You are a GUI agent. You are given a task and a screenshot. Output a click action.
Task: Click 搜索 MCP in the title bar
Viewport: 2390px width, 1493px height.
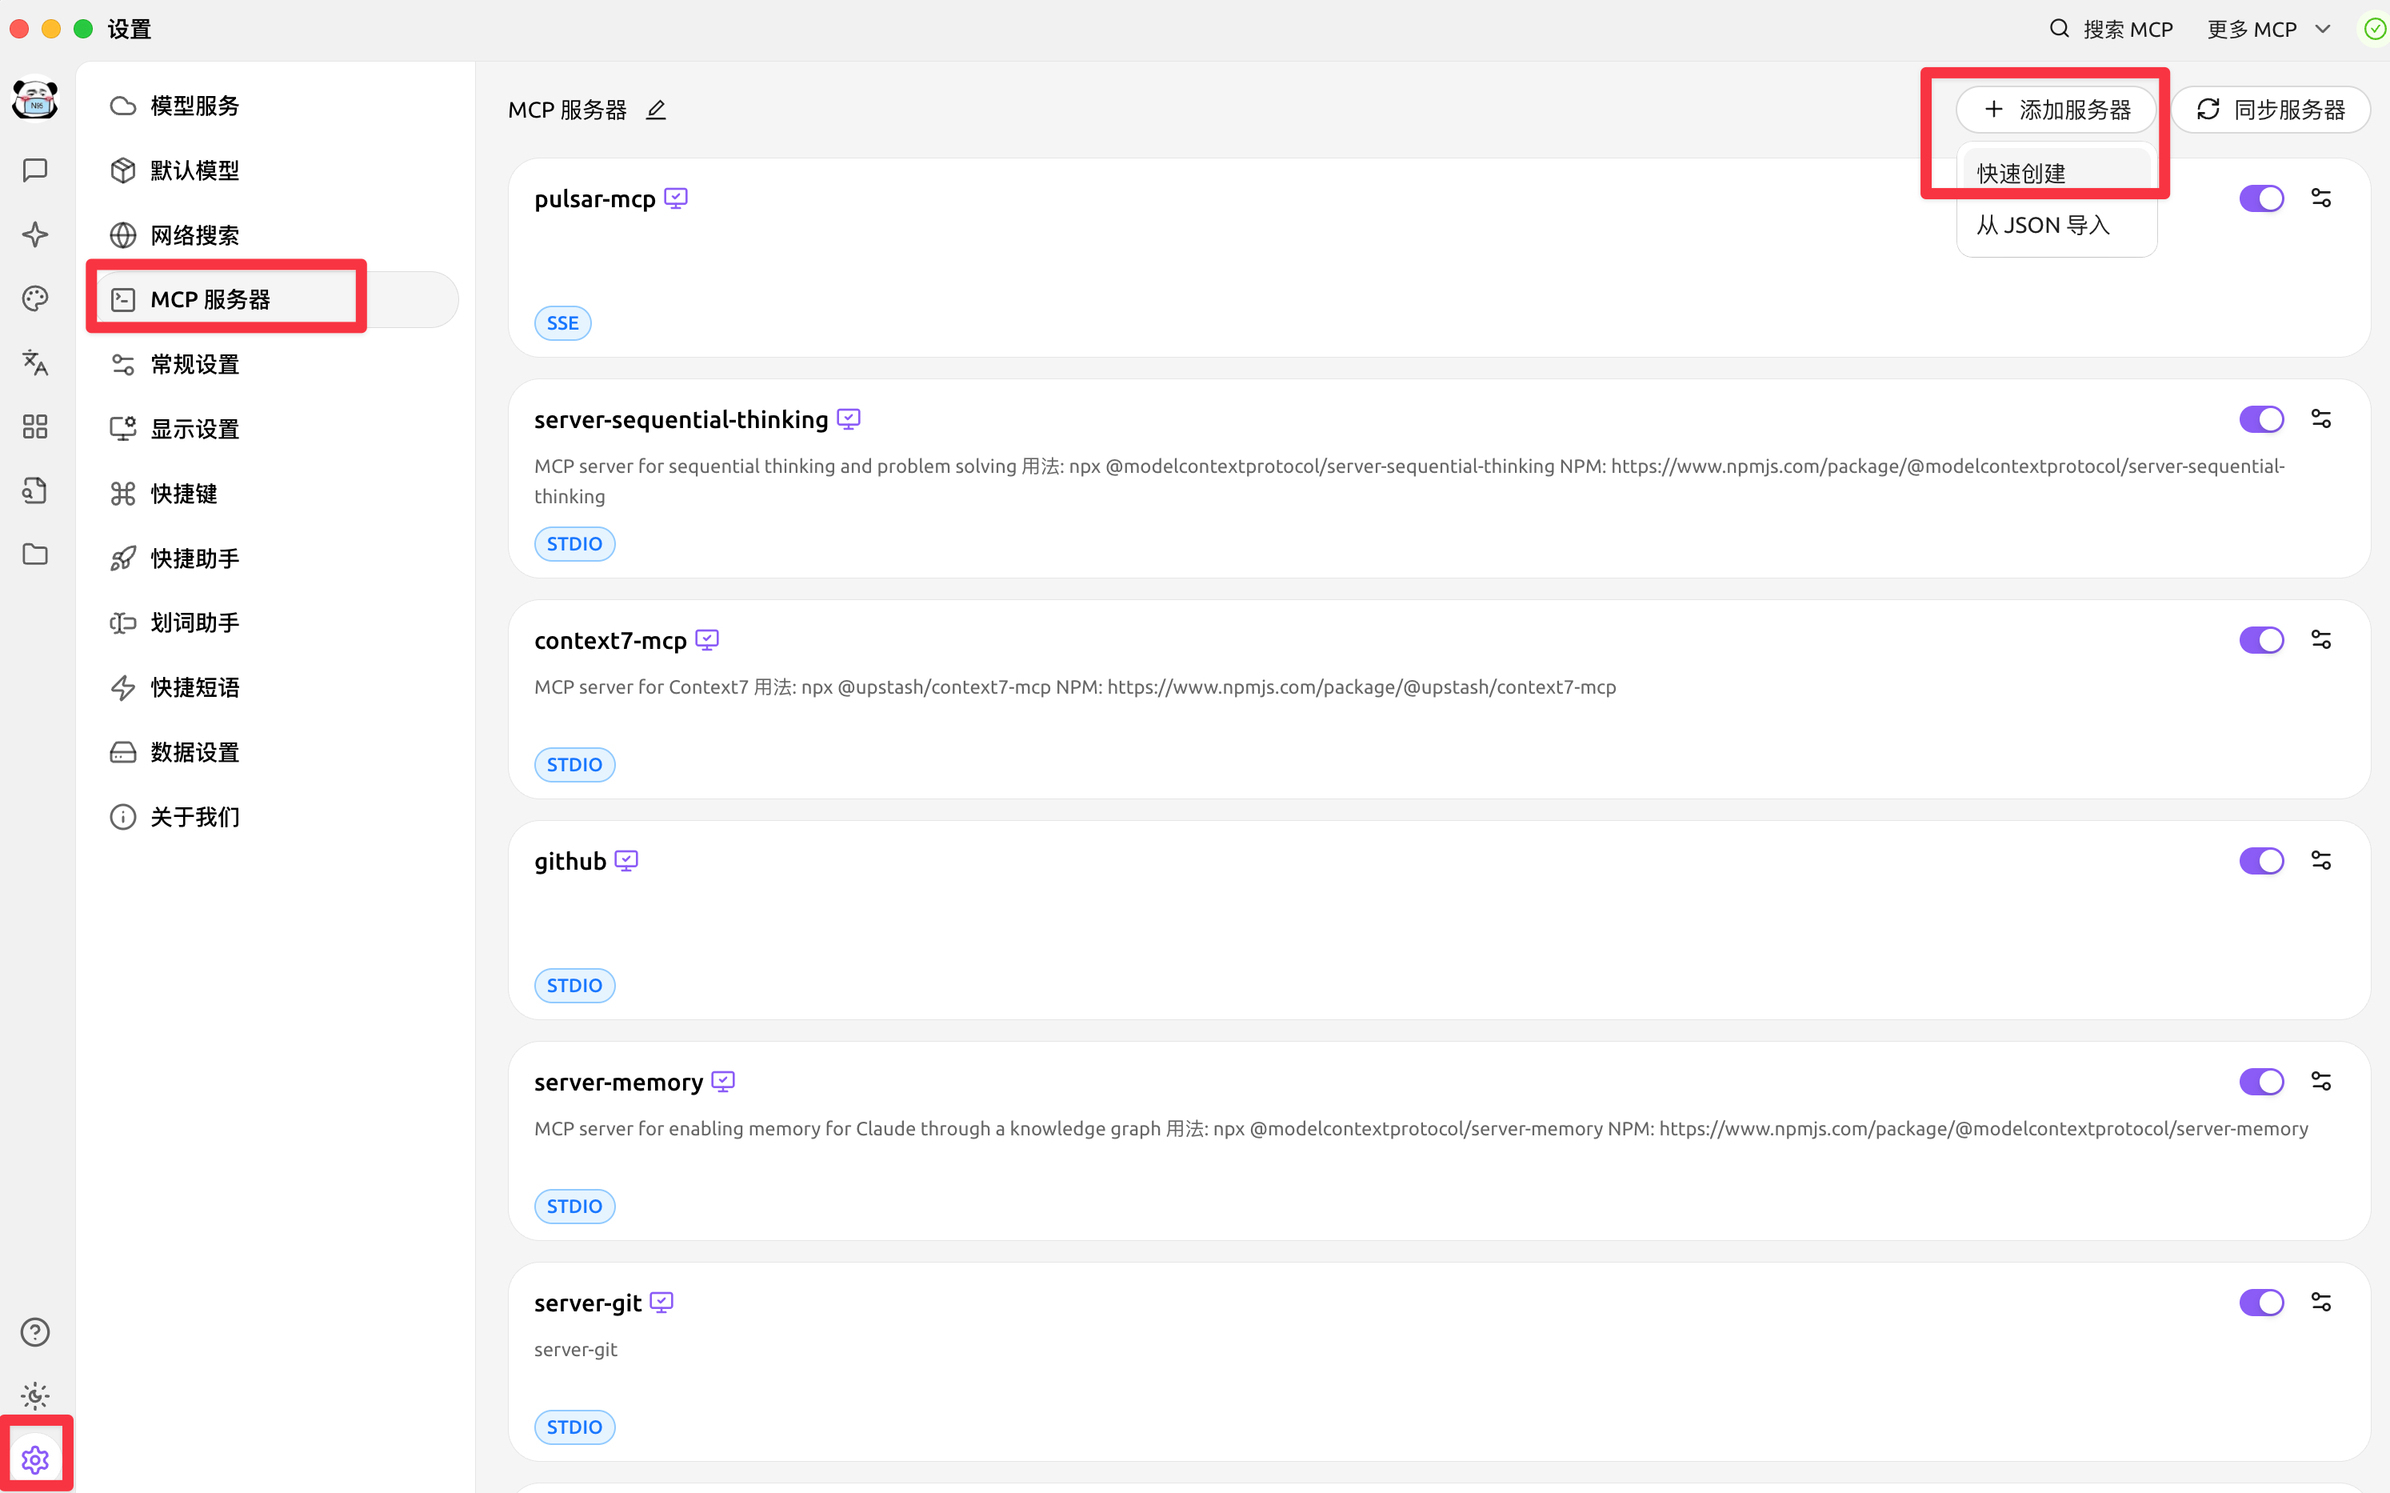[2111, 29]
